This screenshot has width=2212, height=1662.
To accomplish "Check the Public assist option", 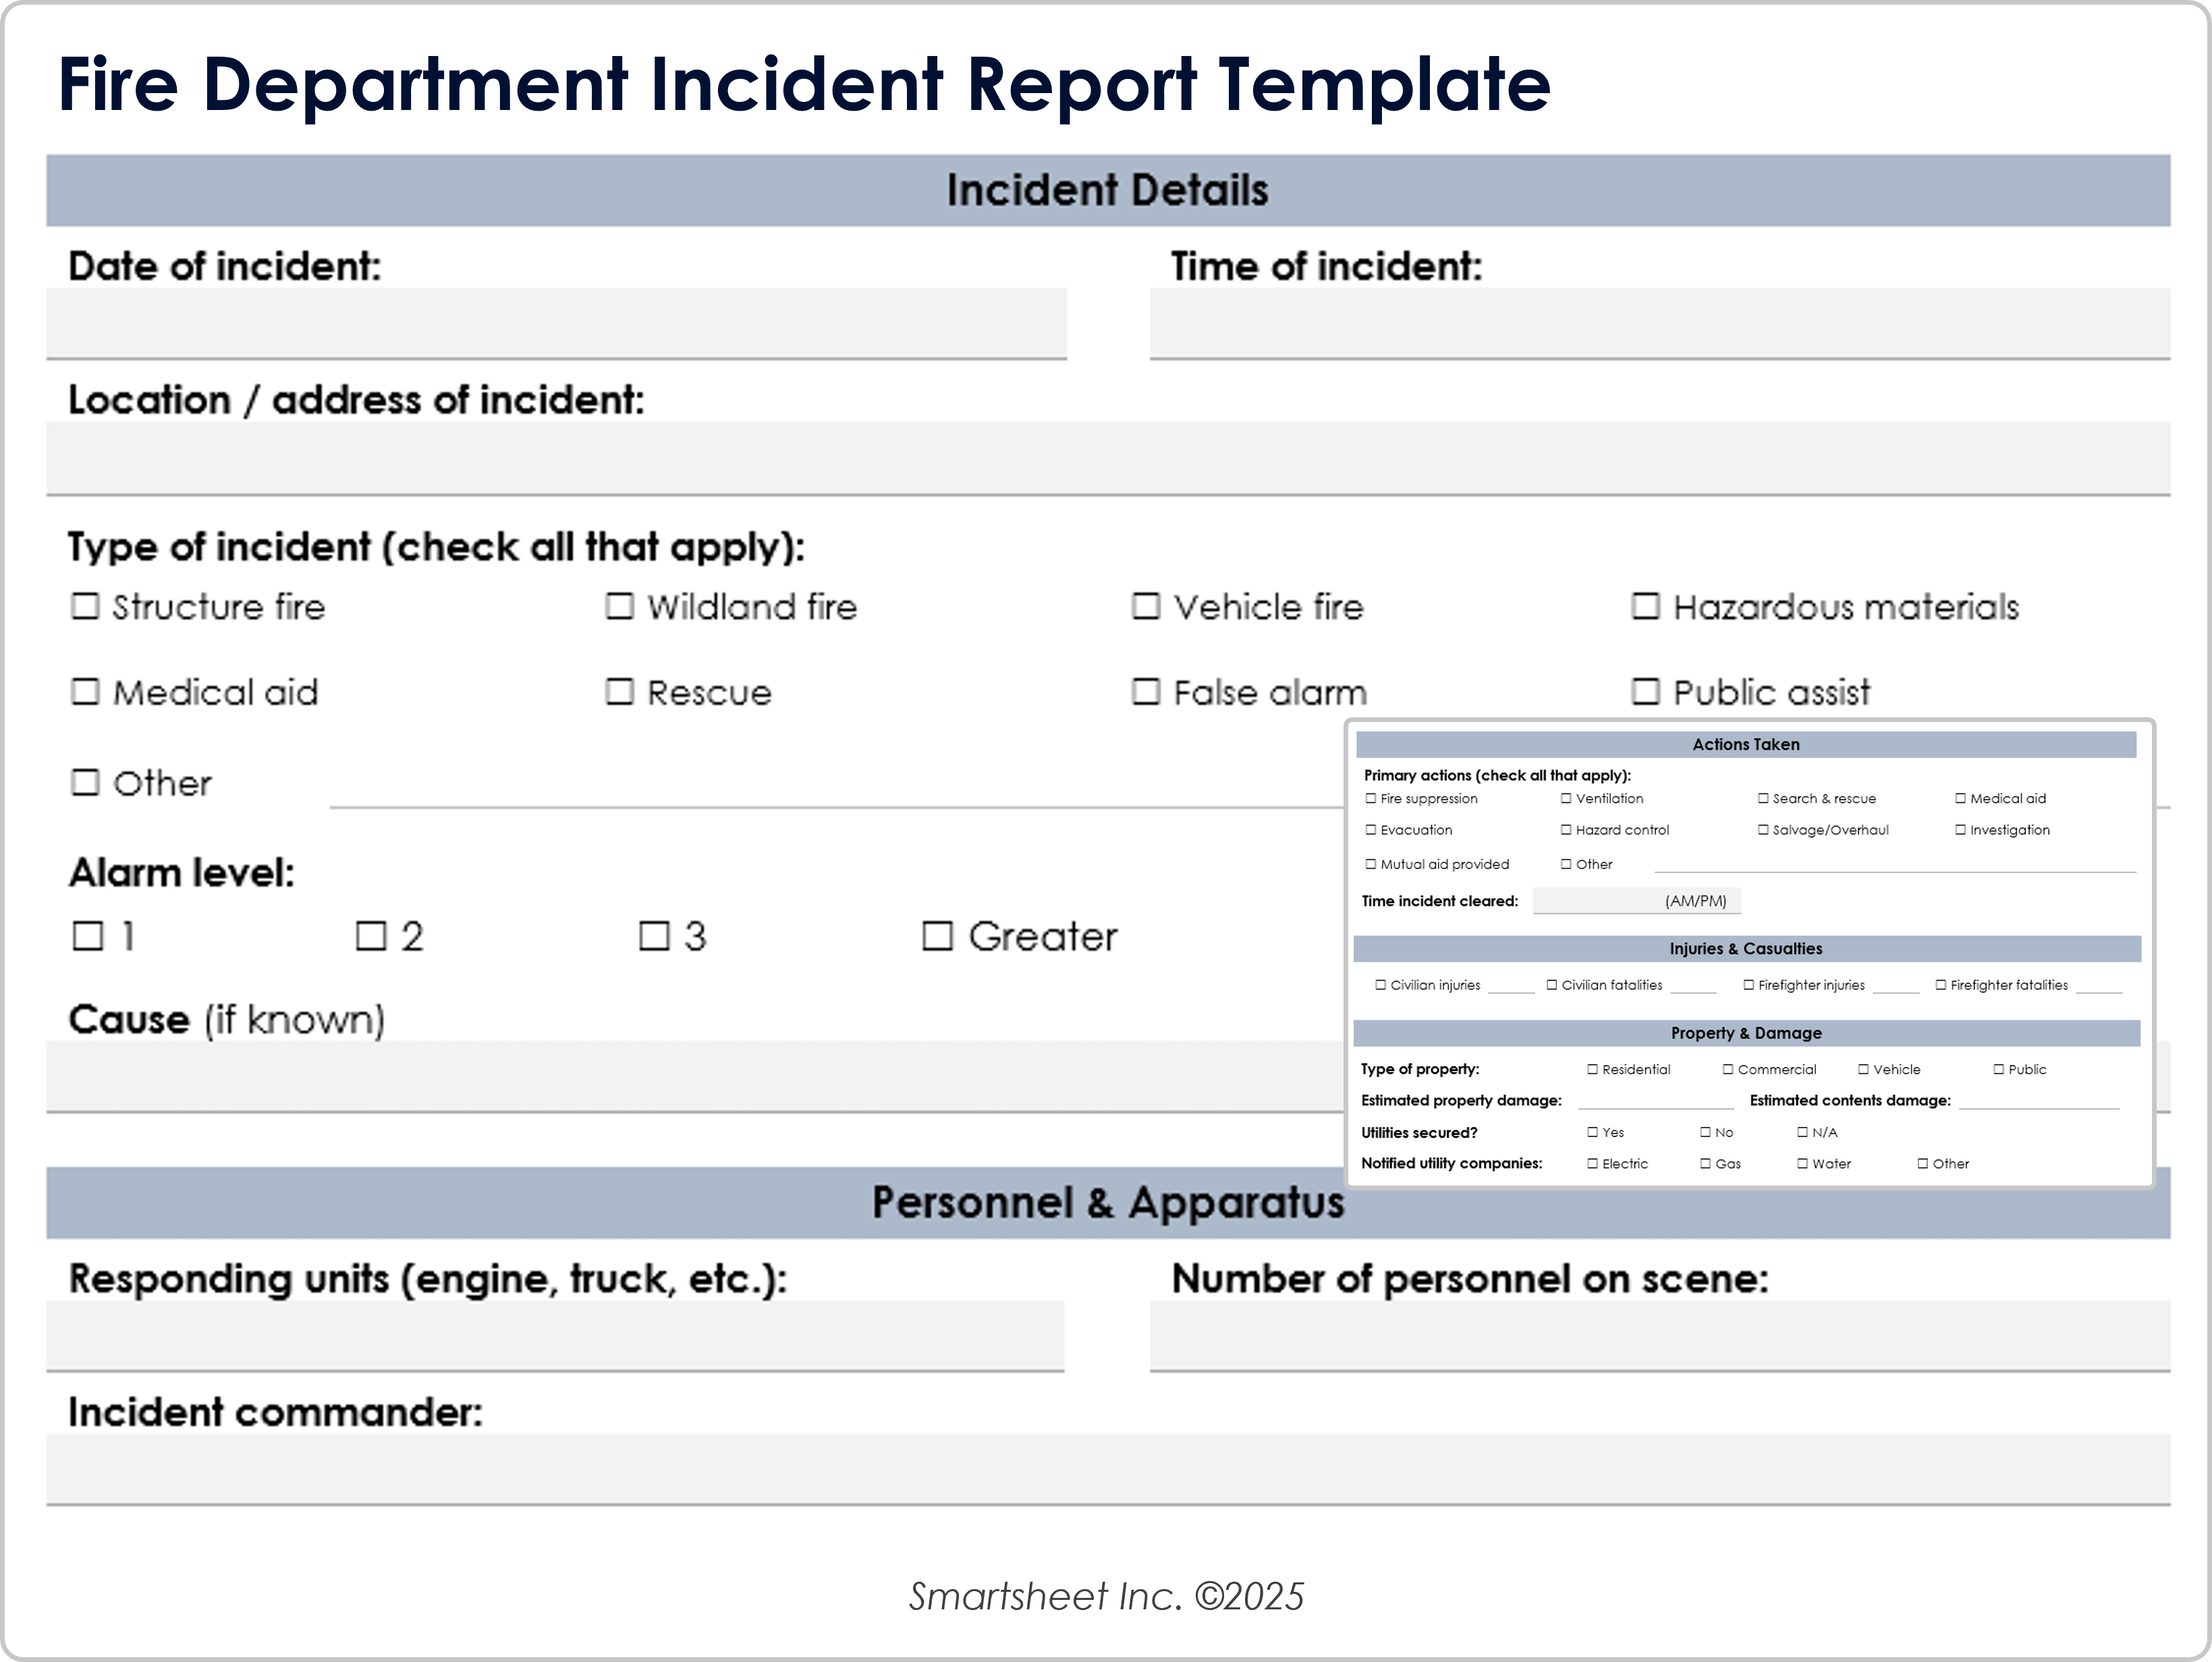I will [1646, 692].
